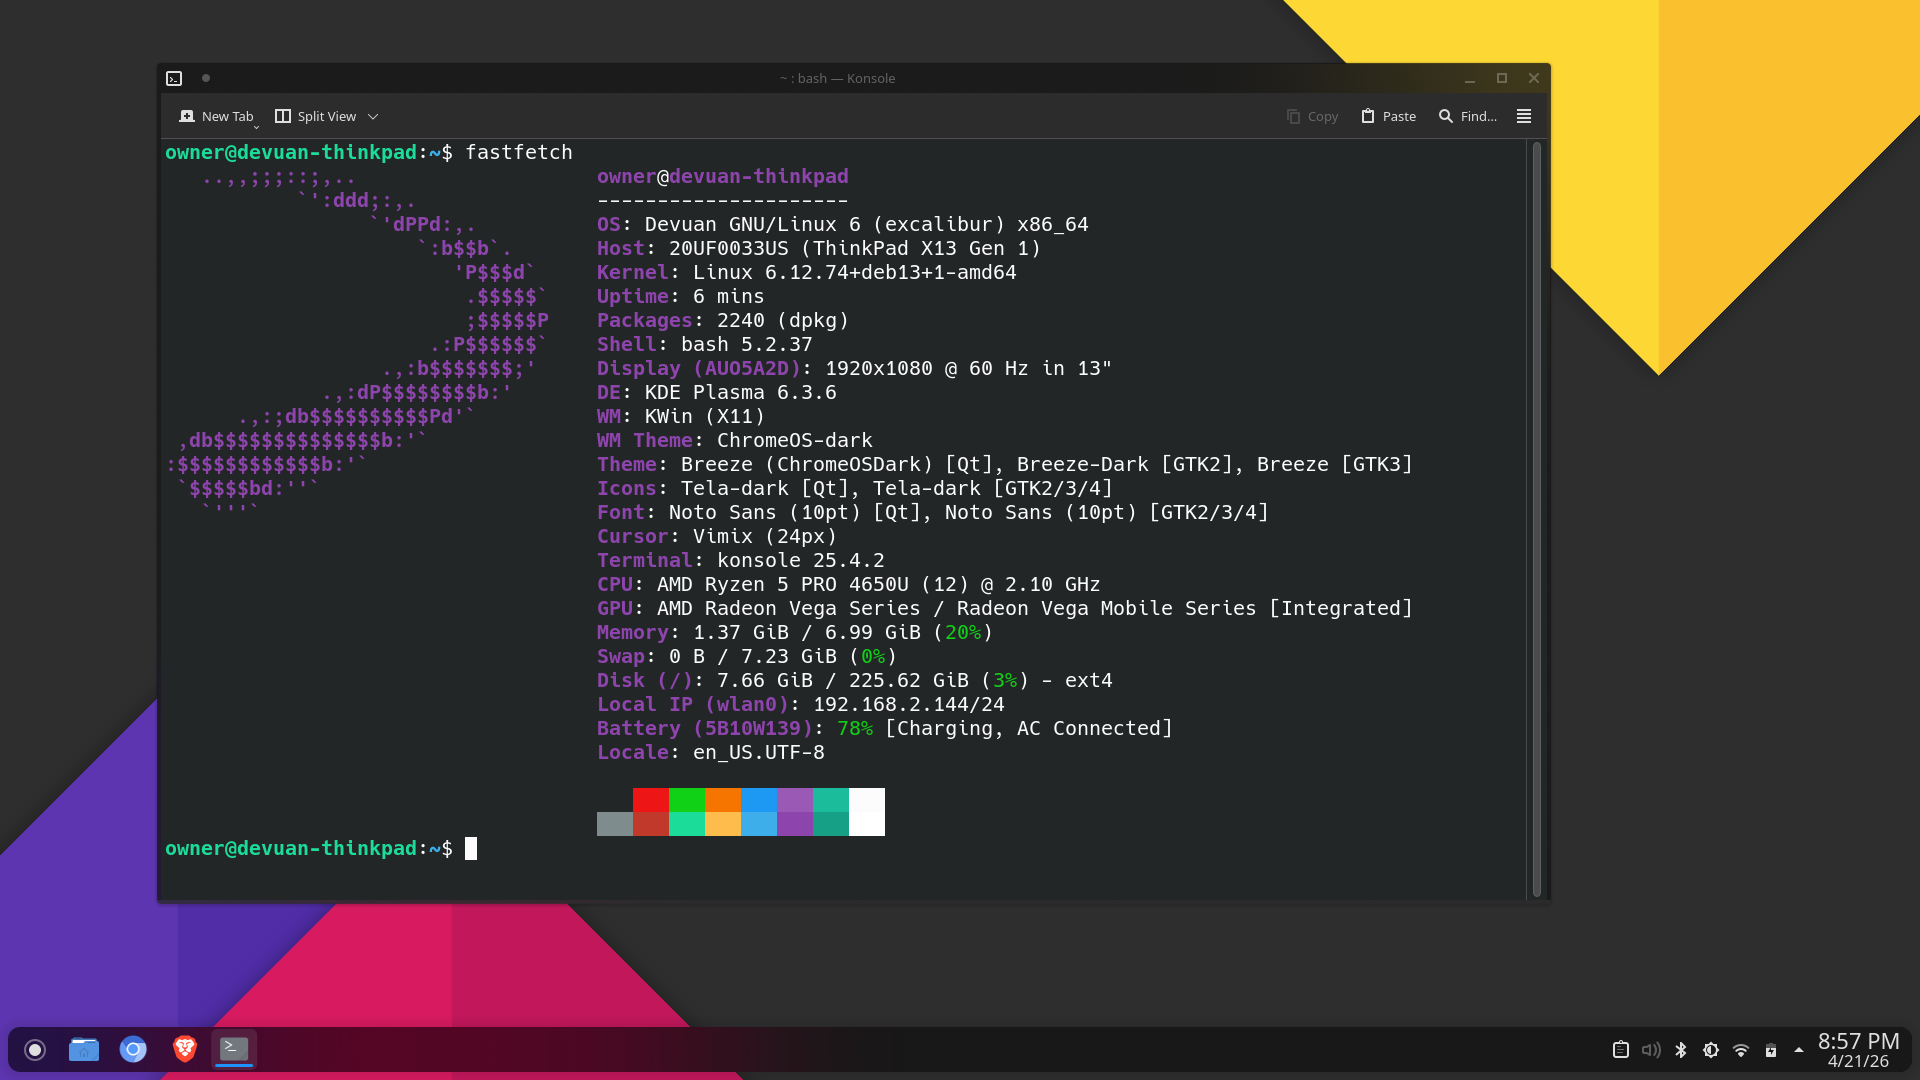Expand the hidden system tray icons
1920x1080 pixels.
1800,1050
